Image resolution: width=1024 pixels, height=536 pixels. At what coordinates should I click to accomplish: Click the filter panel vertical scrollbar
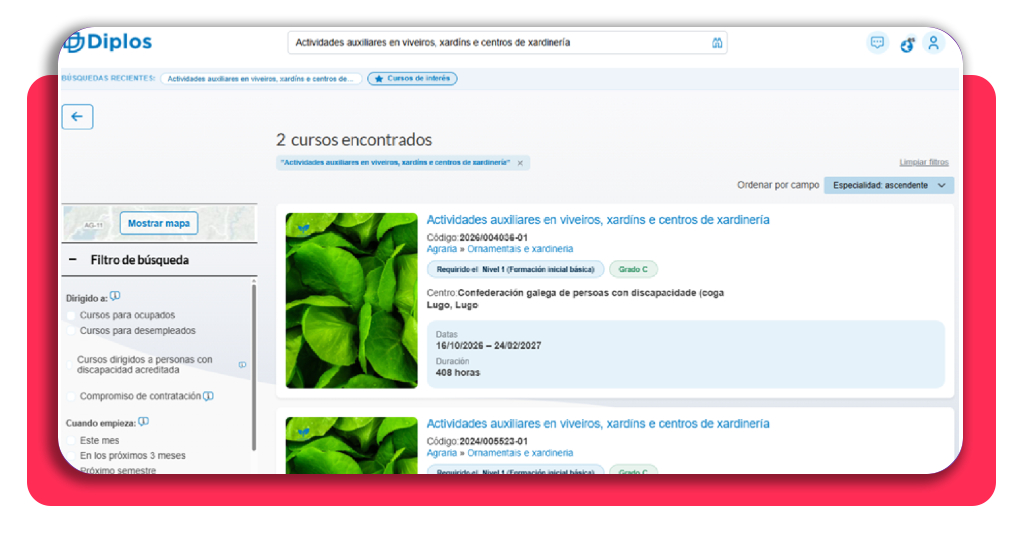[253, 367]
